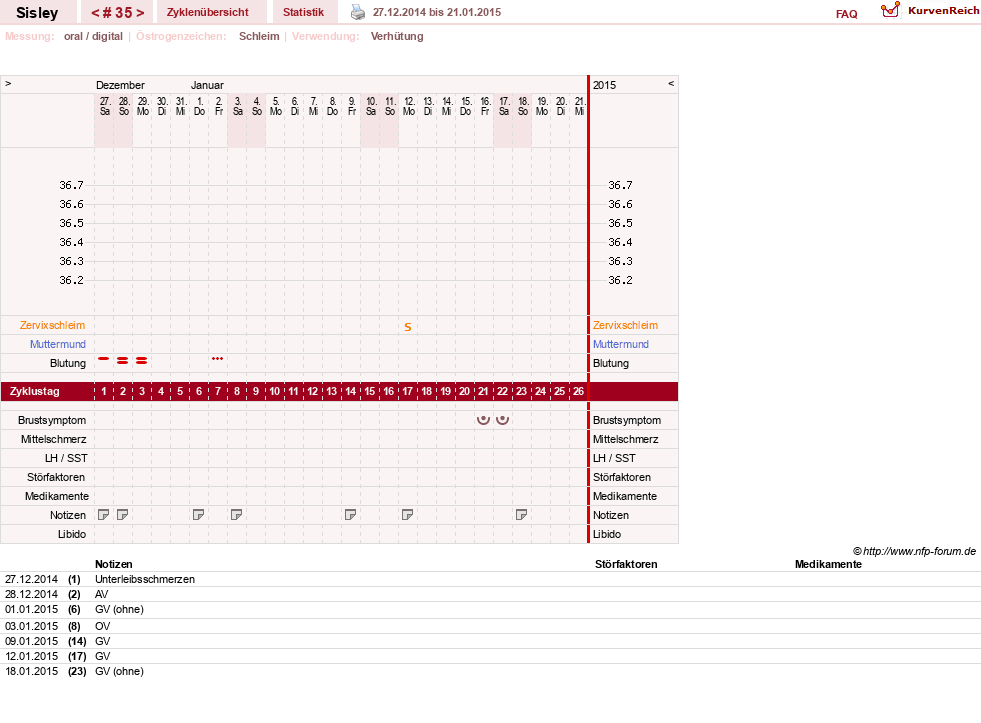Image resolution: width=981 pixels, height=723 pixels.
Task: Click 'Verhütung' usage value
Action: coord(397,36)
